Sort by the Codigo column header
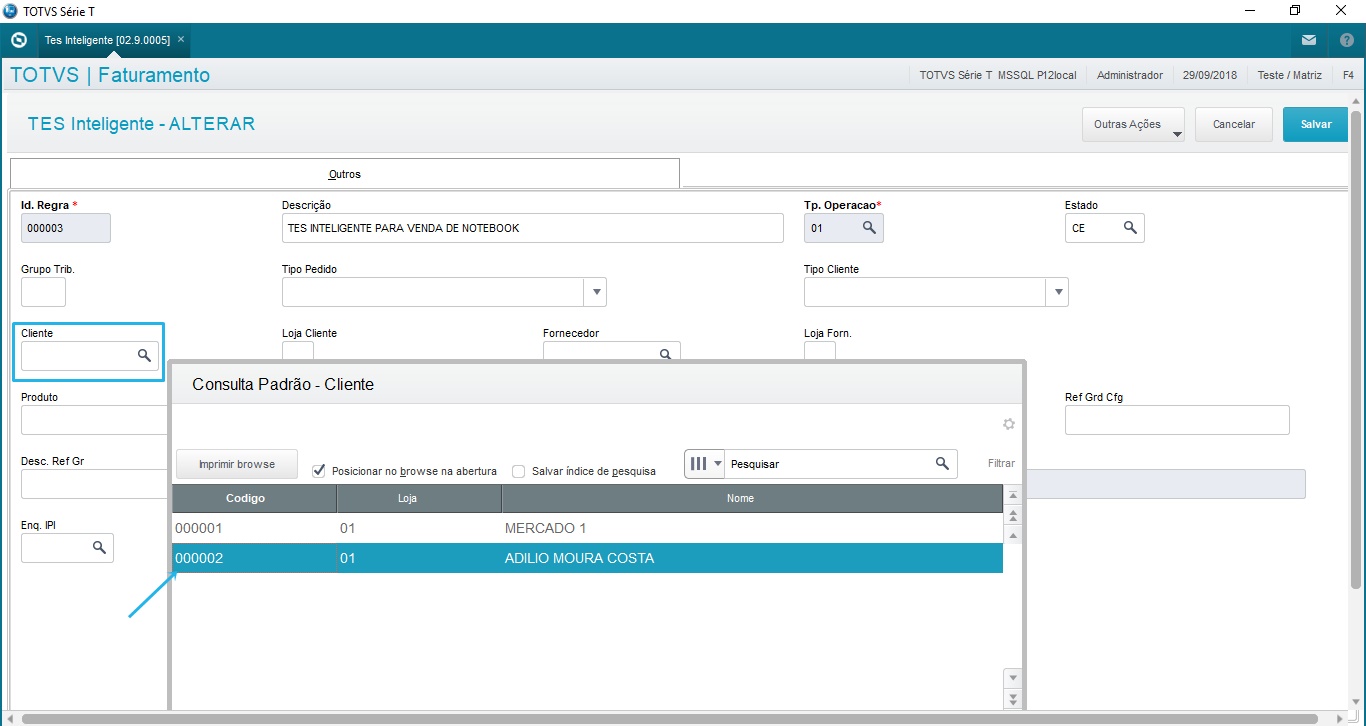 click(254, 498)
